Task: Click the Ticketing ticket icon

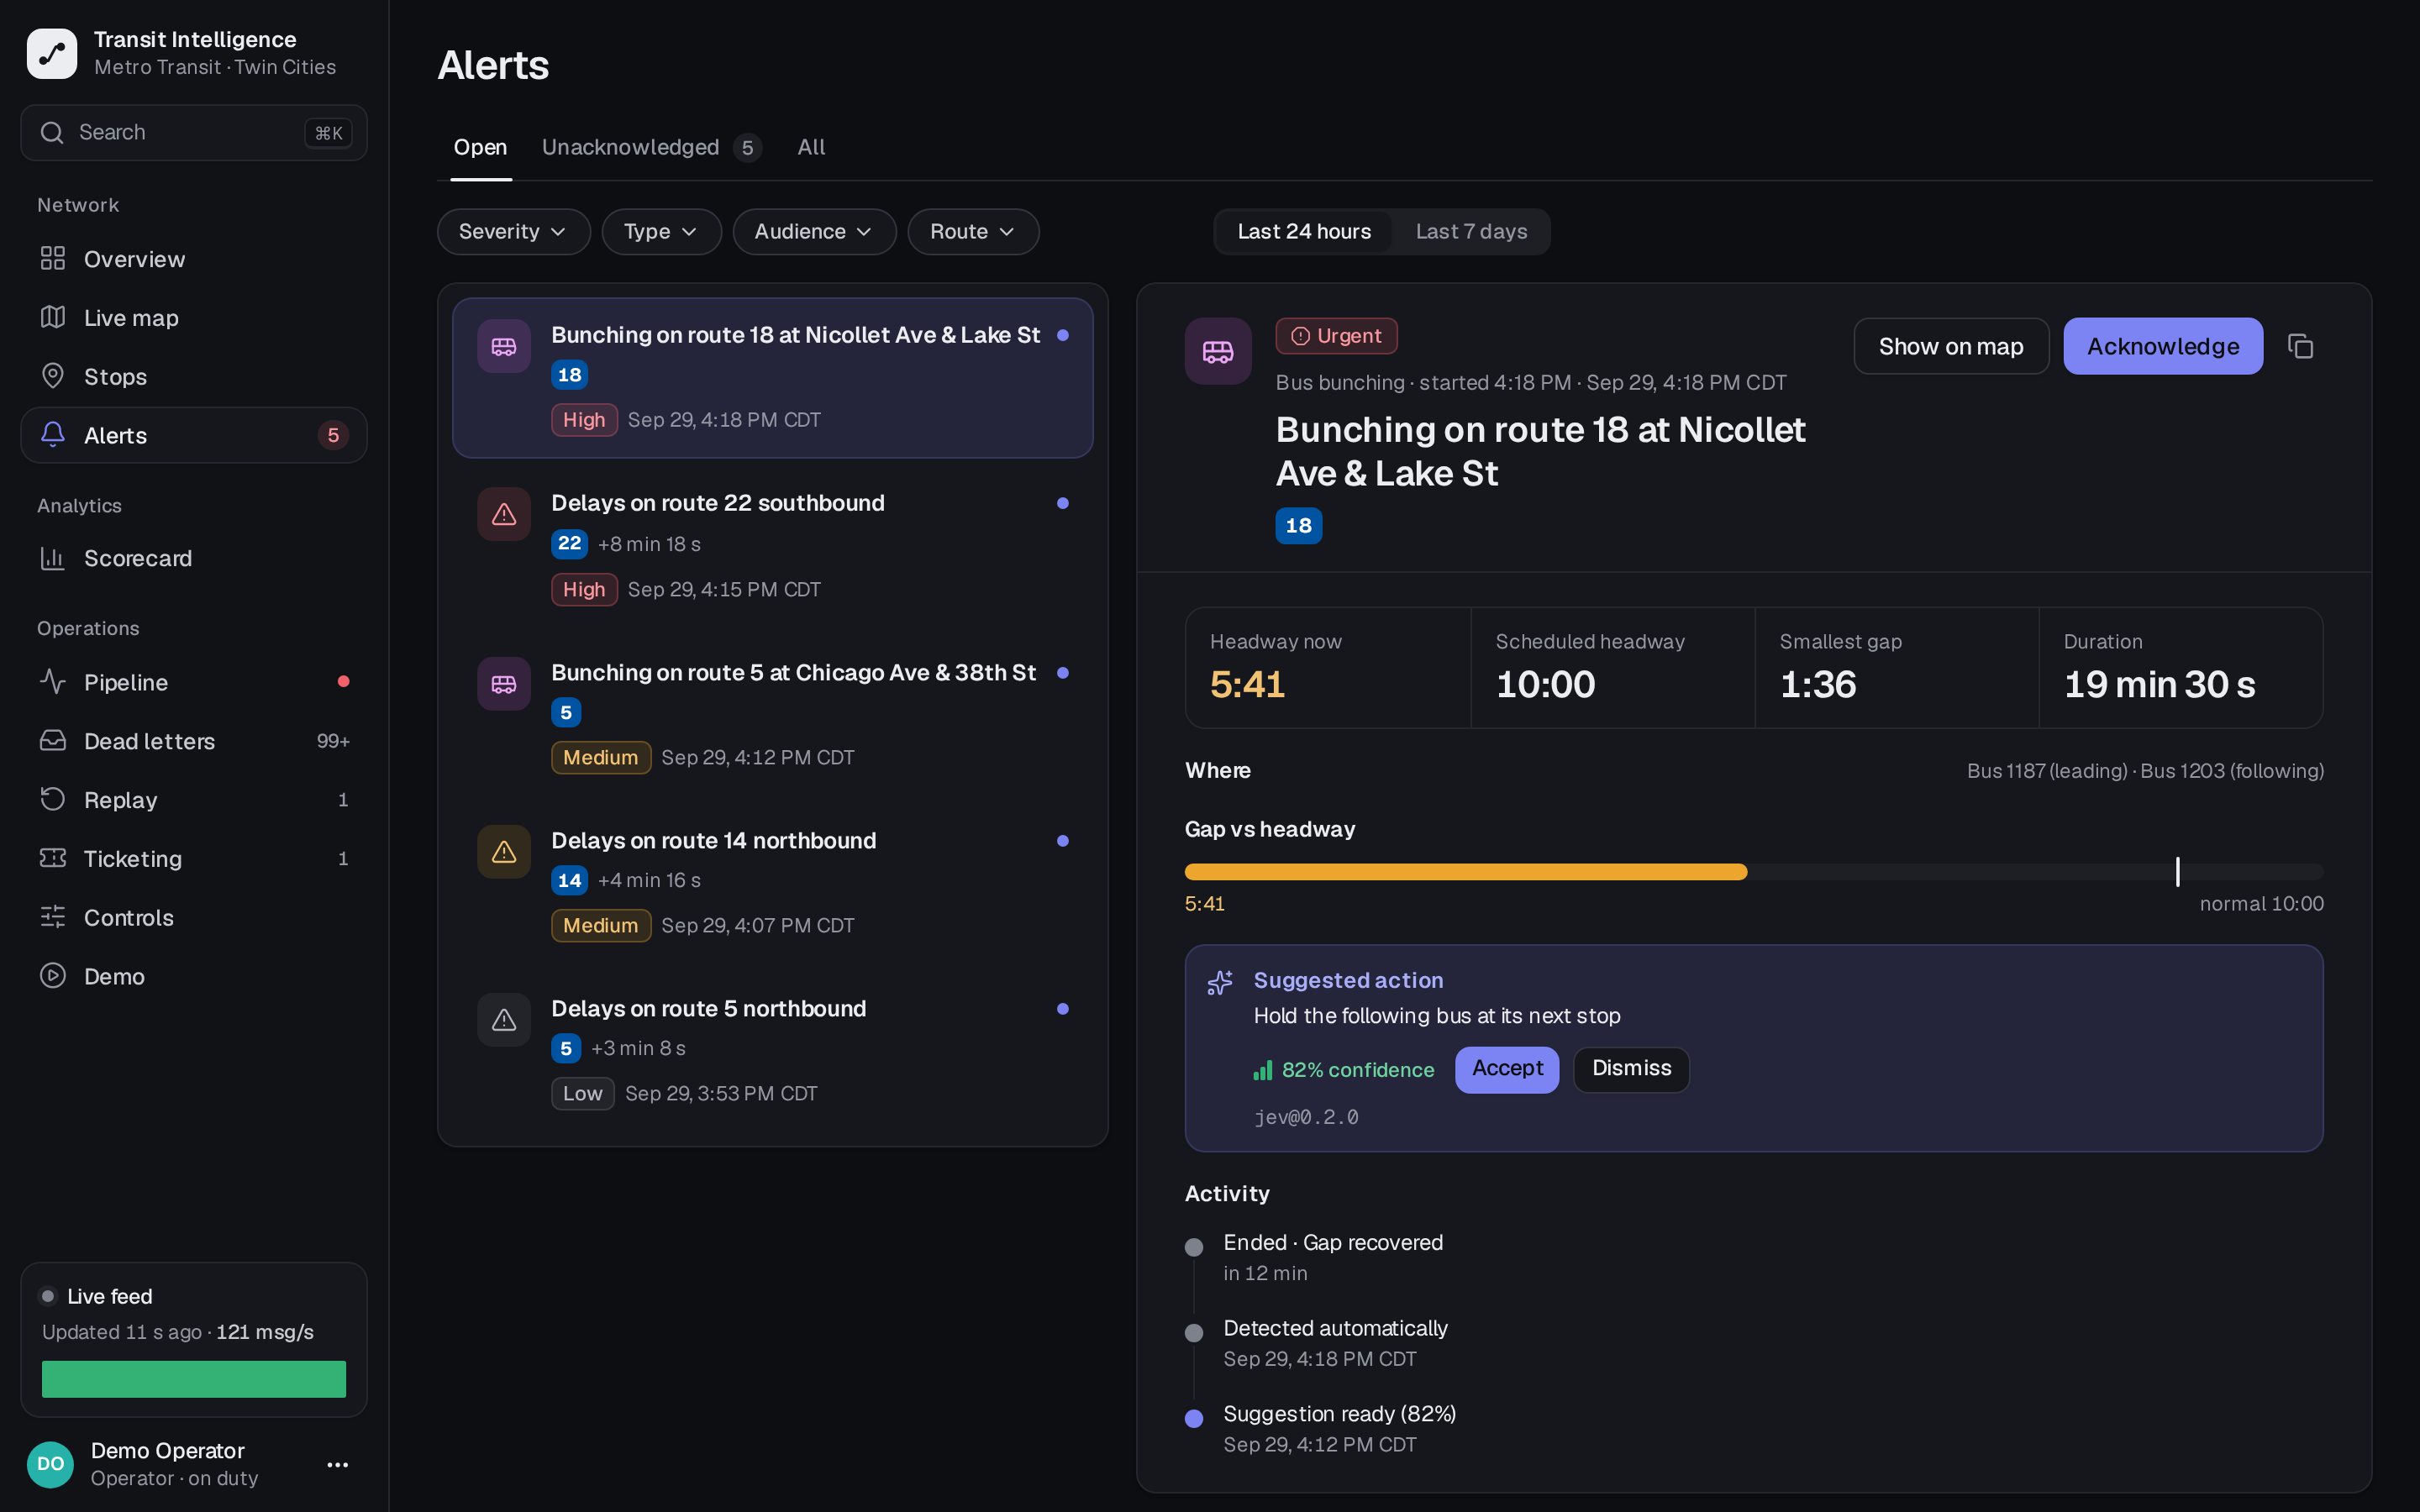Action: point(53,858)
